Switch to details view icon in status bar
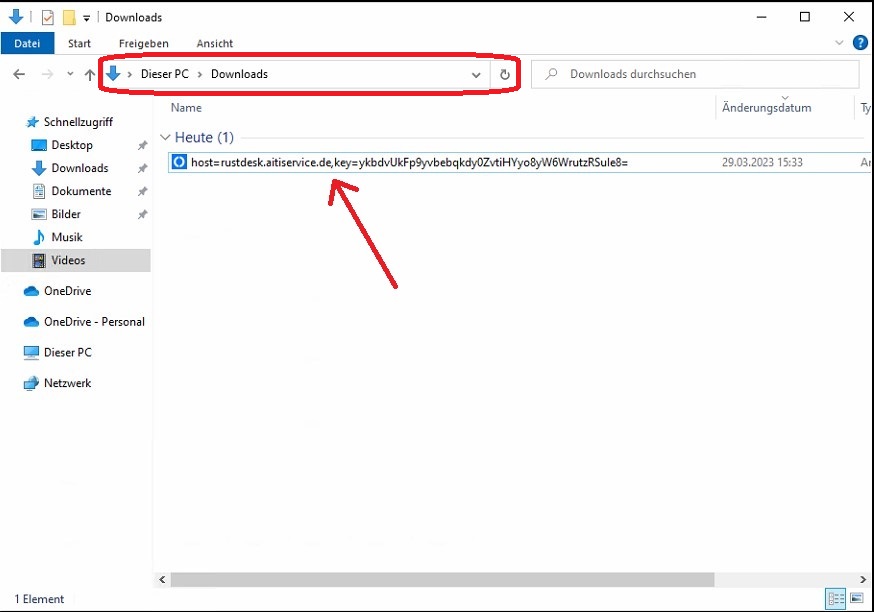The height and width of the screenshot is (612, 874). click(835, 599)
